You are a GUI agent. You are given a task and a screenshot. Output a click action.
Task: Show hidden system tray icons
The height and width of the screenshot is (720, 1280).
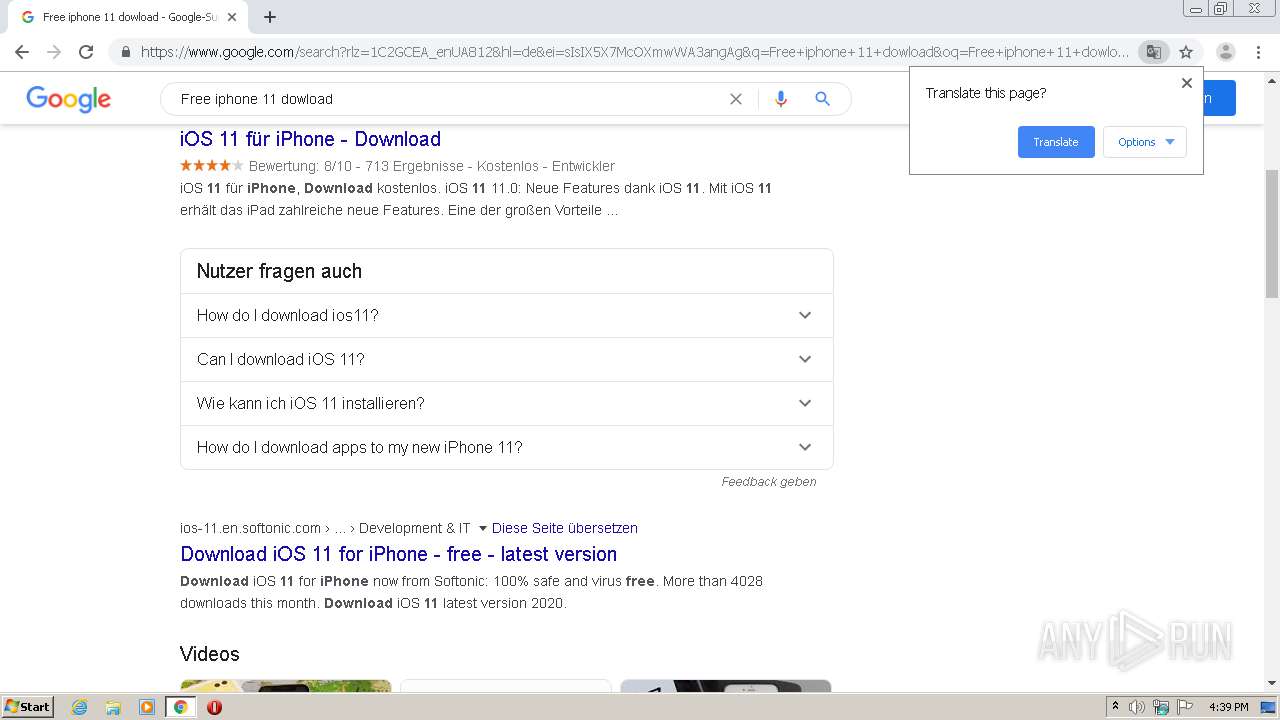pyautogui.click(x=1115, y=707)
